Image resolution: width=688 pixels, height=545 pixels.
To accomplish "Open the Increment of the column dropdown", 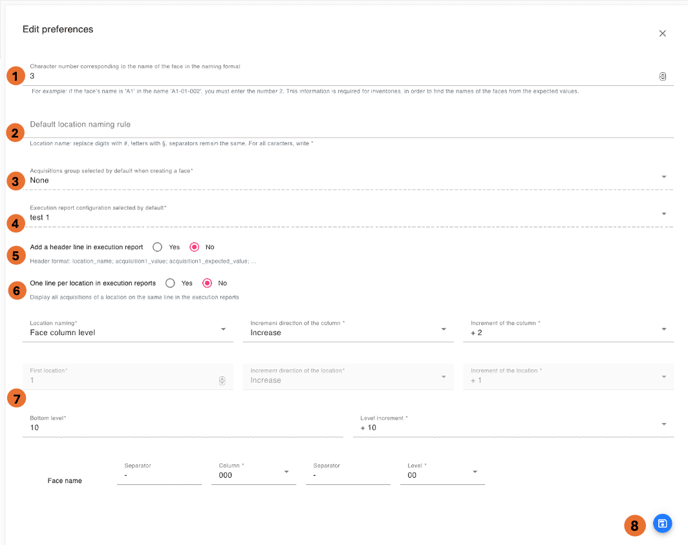I will click(567, 332).
